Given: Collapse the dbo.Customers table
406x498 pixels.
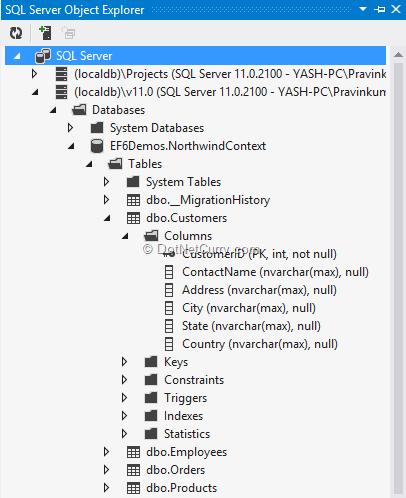Looking at the screenshot, I should [107, 218].
